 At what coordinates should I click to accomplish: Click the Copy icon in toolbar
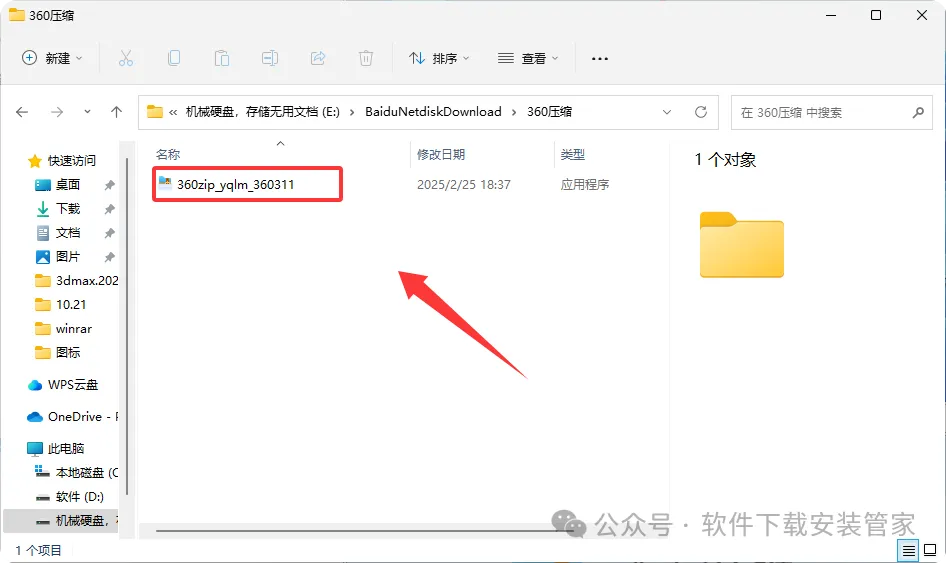(x=174, y=58)
